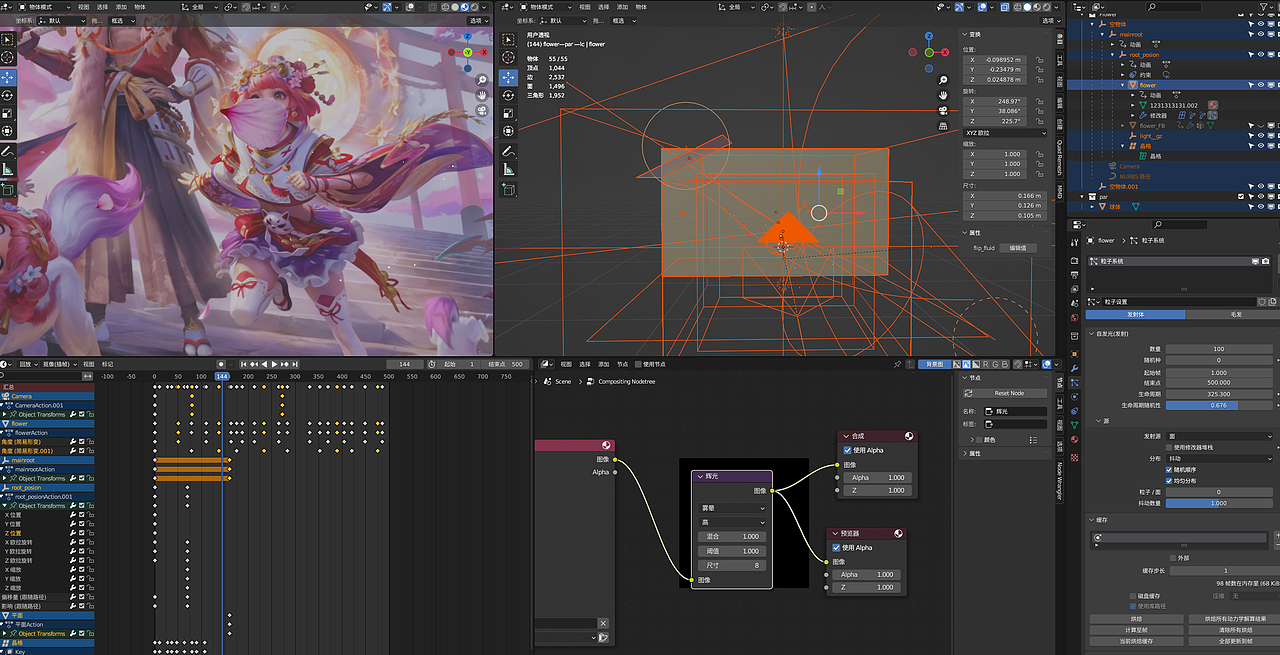Open the Physics properties tab icon
This screenshot has height=655, width=1280.
[x=1074, y=397]
